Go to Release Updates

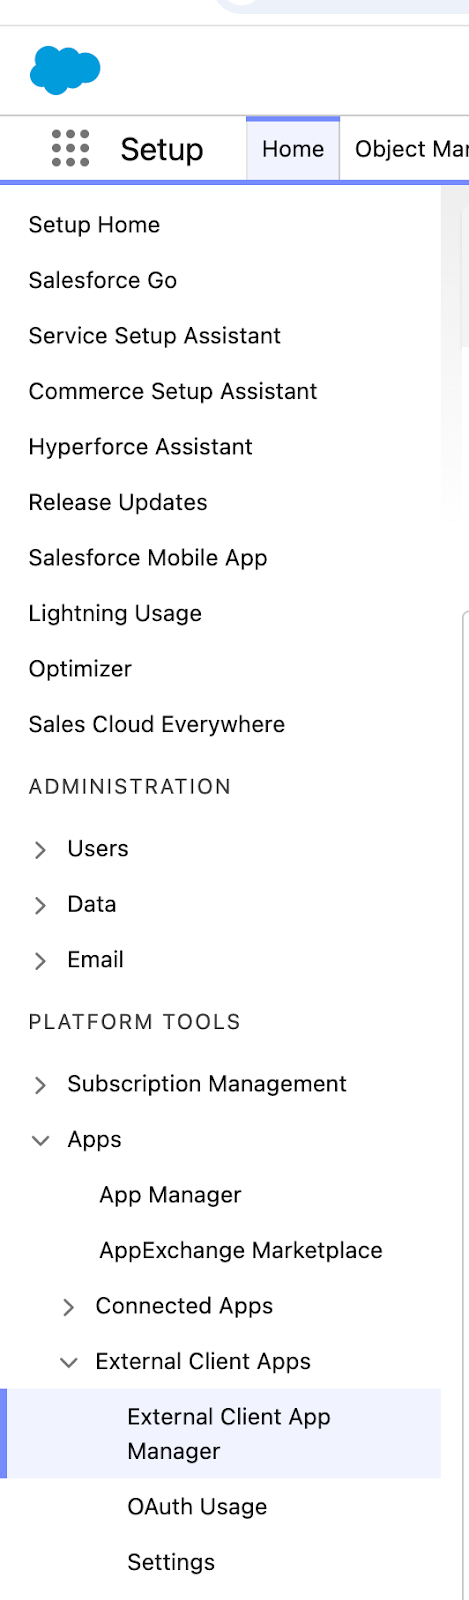(x=118, y=502)
